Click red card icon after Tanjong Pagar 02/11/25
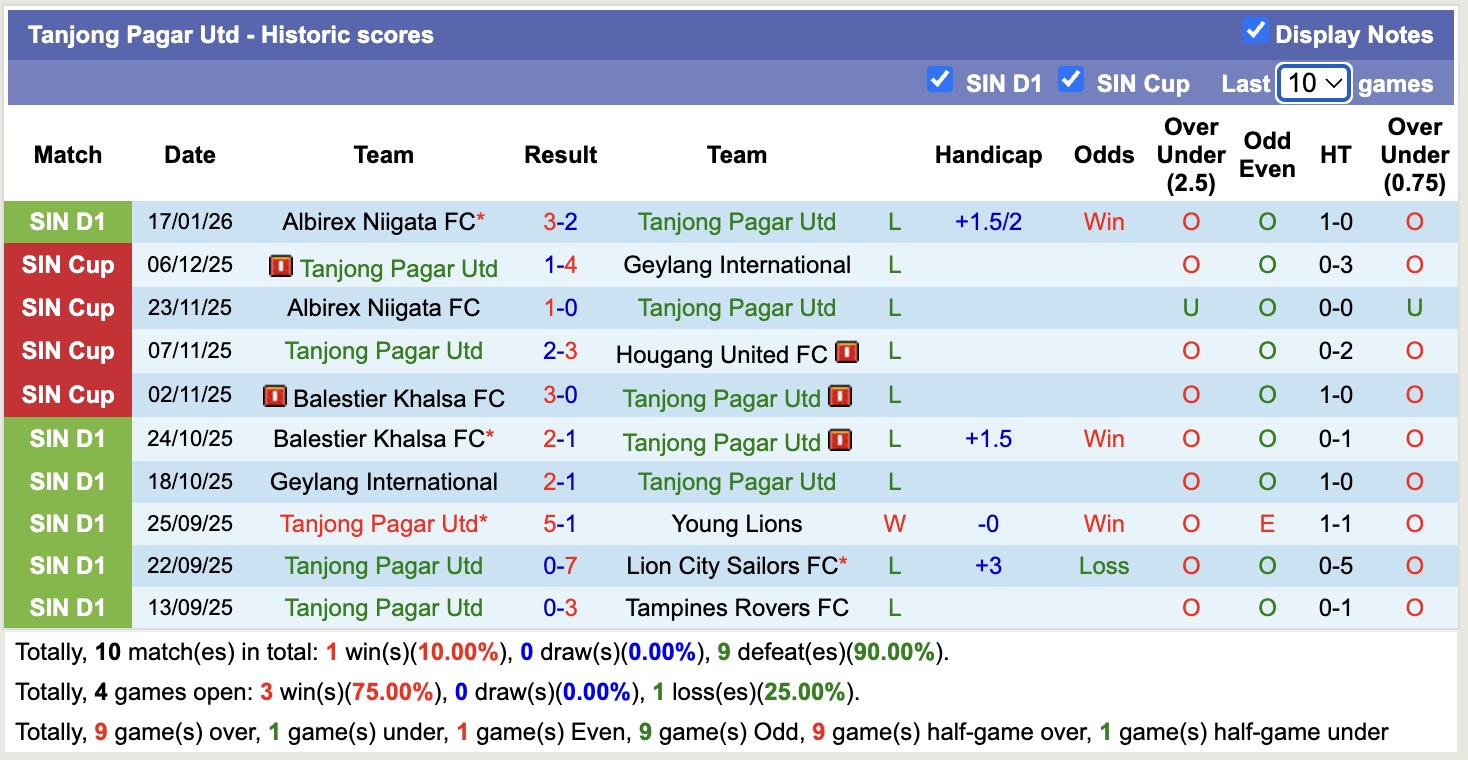The image size is (1468, 760). [x=840, y=397]
